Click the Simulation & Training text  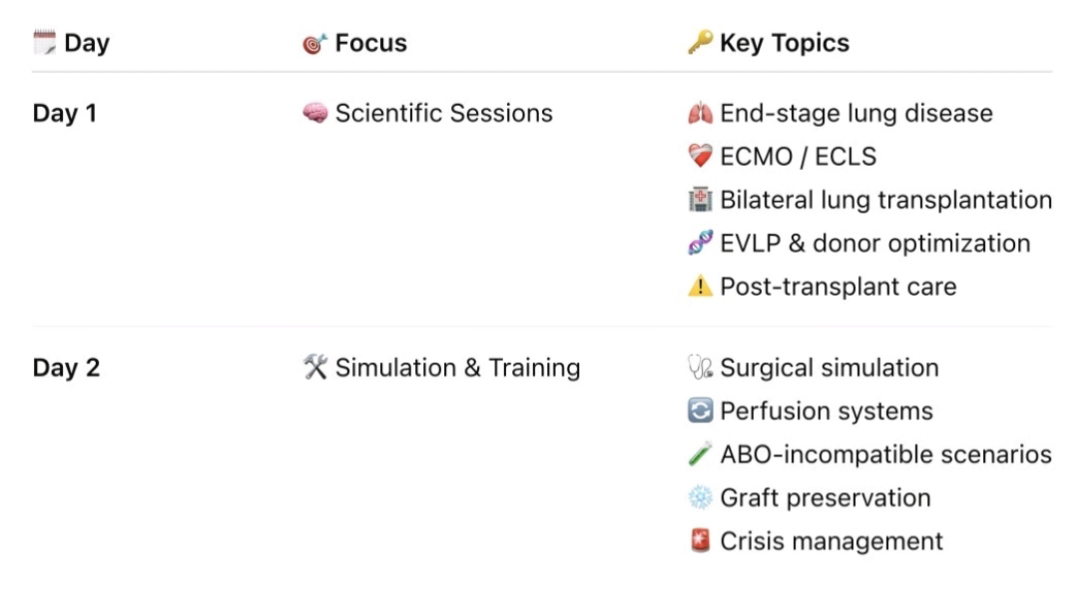(x=457, y=368)
